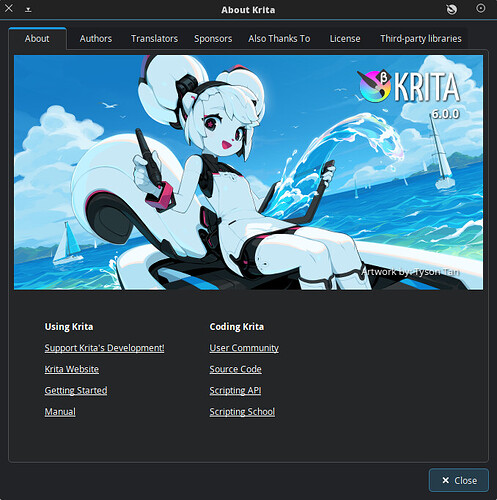Image resolution: width=497 pixels, height=500 pixels.
Task: Select the Also Thanks To tab
Action: click(x=279, y=39)
